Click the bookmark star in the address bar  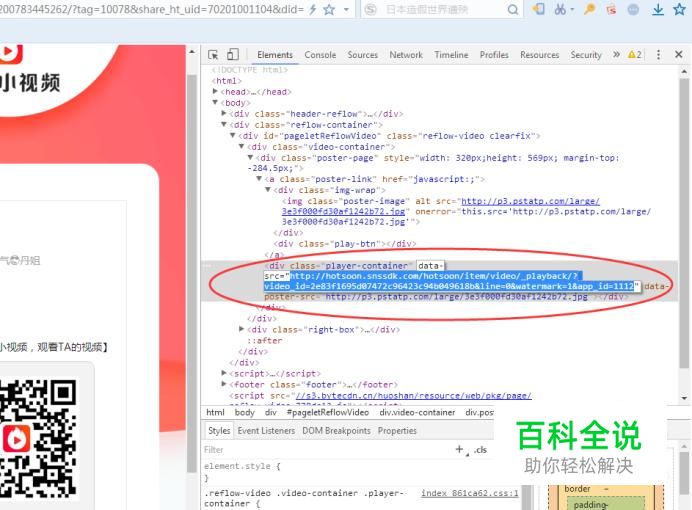tap(329, 9)
